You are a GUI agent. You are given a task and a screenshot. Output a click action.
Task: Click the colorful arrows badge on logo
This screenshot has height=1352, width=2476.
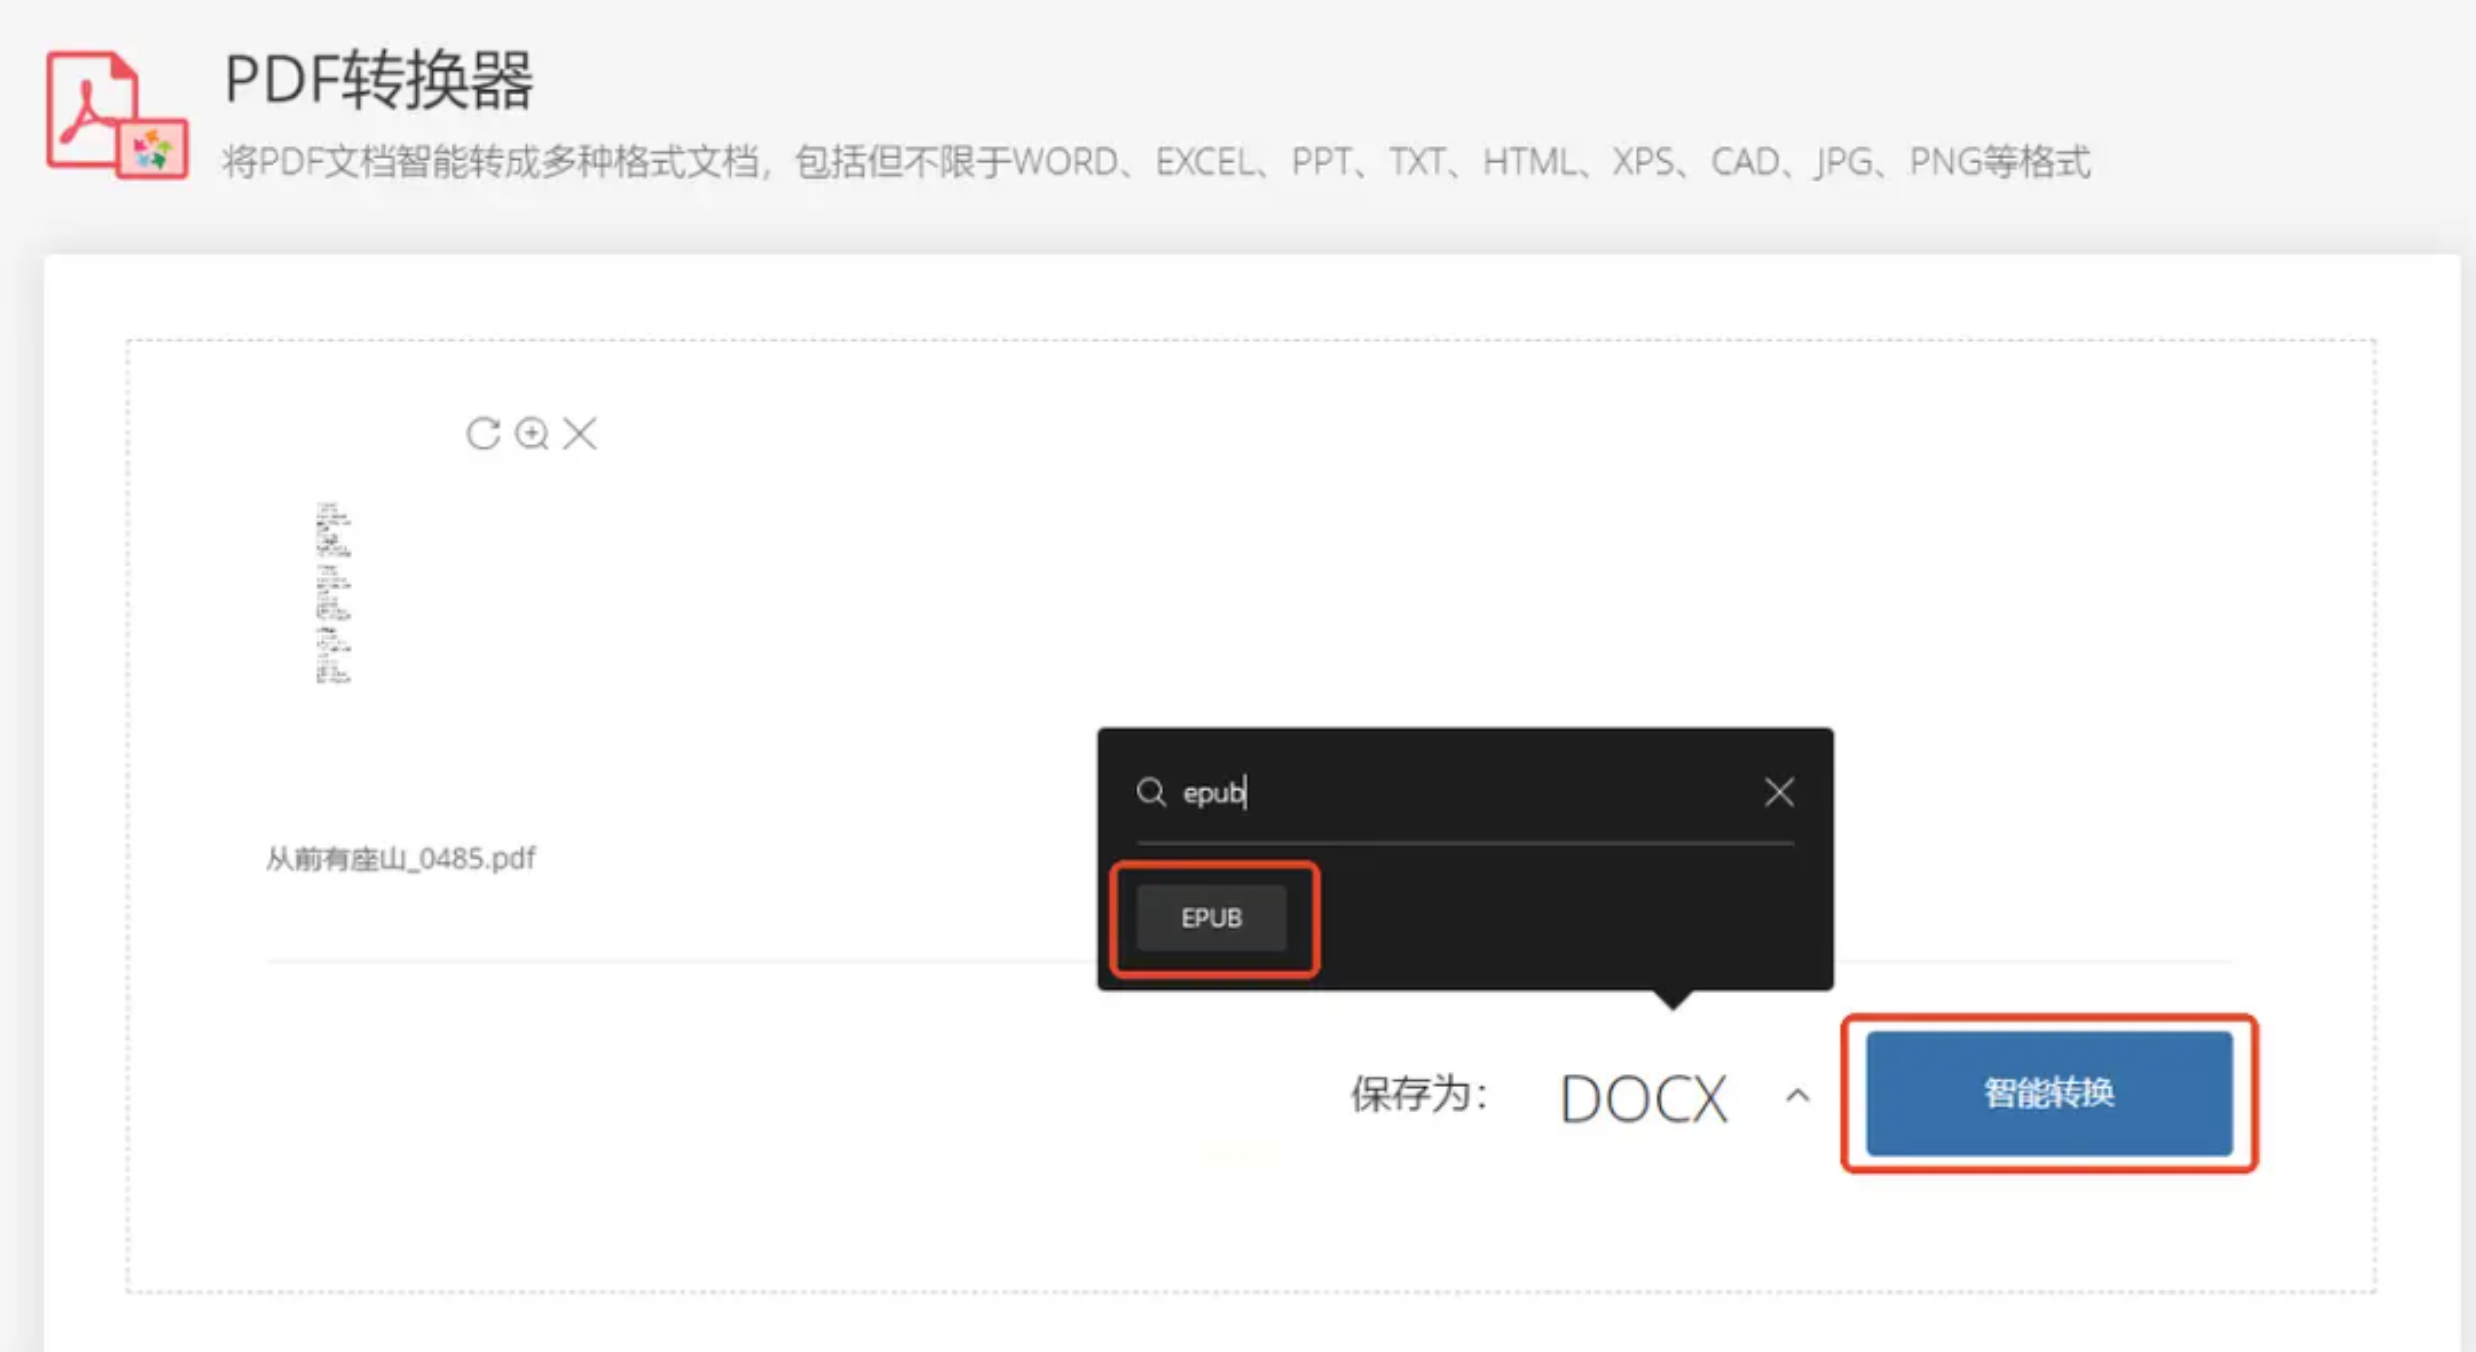click(152, 150)
